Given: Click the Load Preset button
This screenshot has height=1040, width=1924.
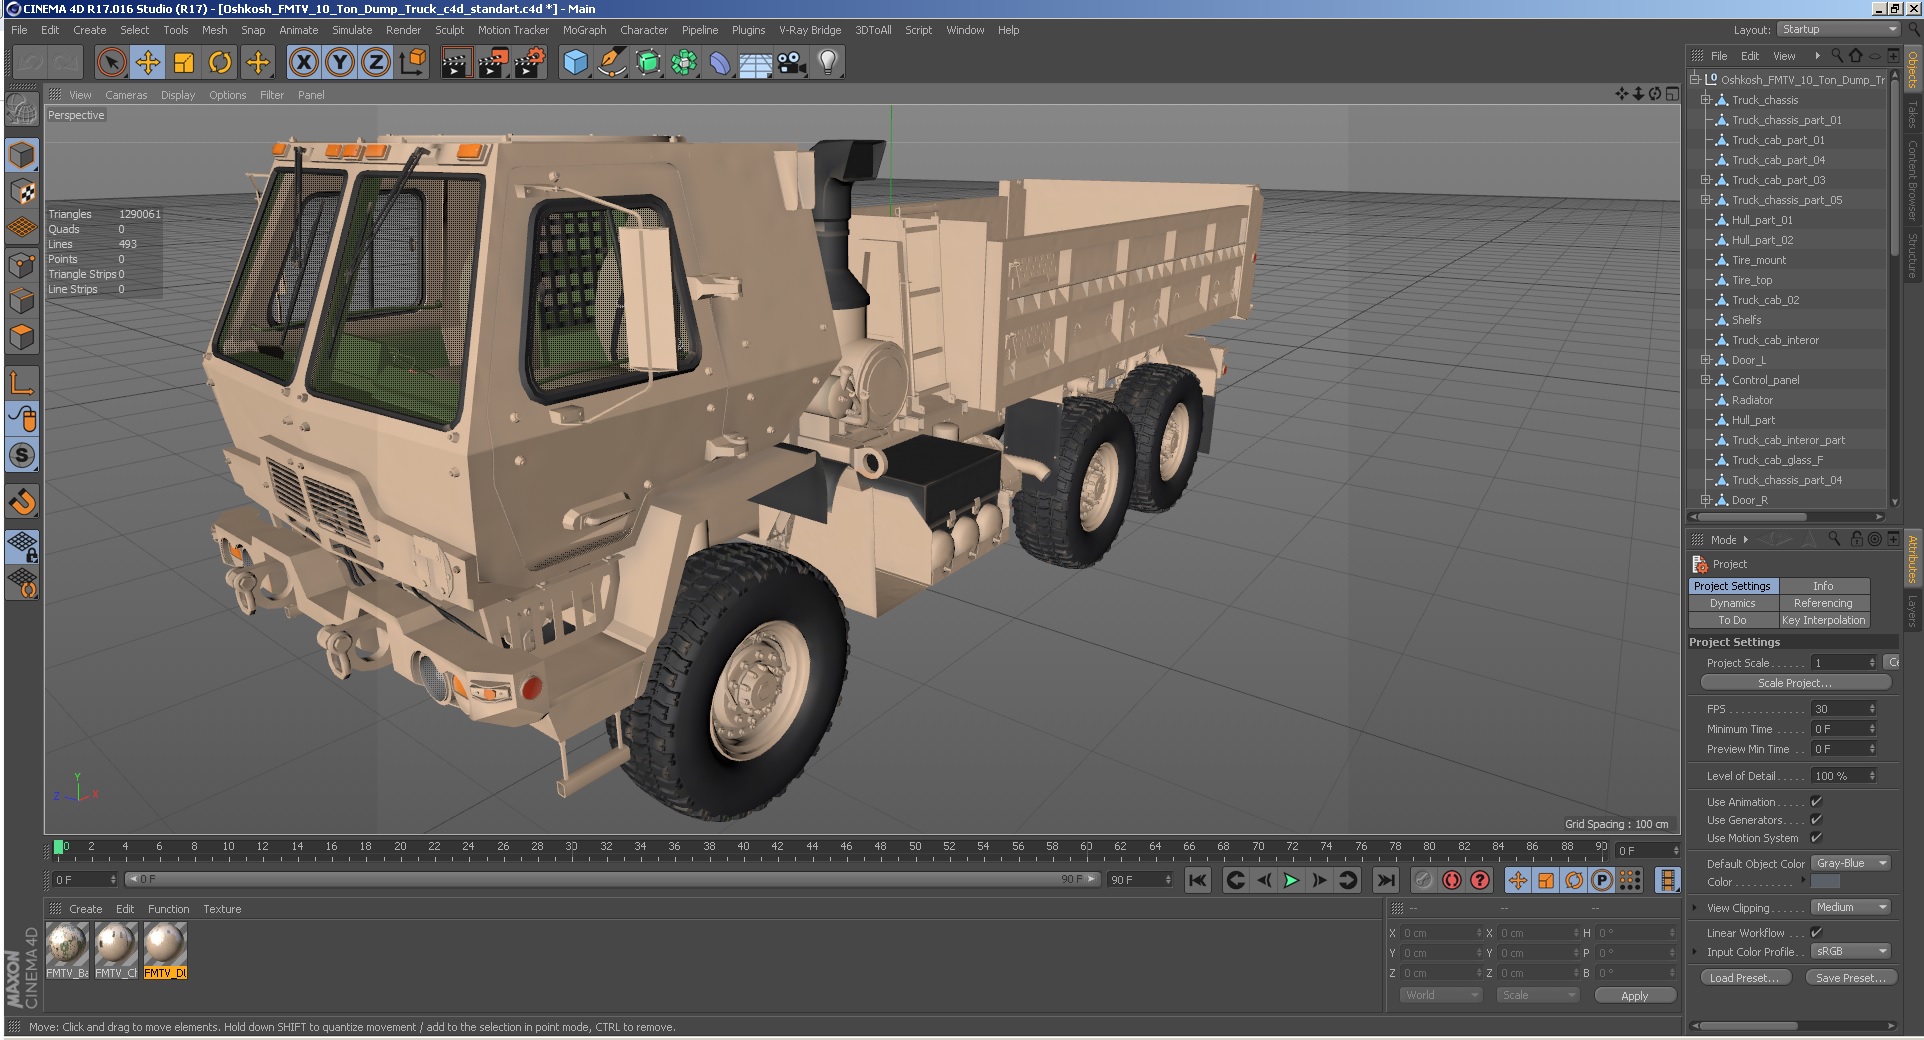Looking at the screenshot, I should (x=1744, y=978).
